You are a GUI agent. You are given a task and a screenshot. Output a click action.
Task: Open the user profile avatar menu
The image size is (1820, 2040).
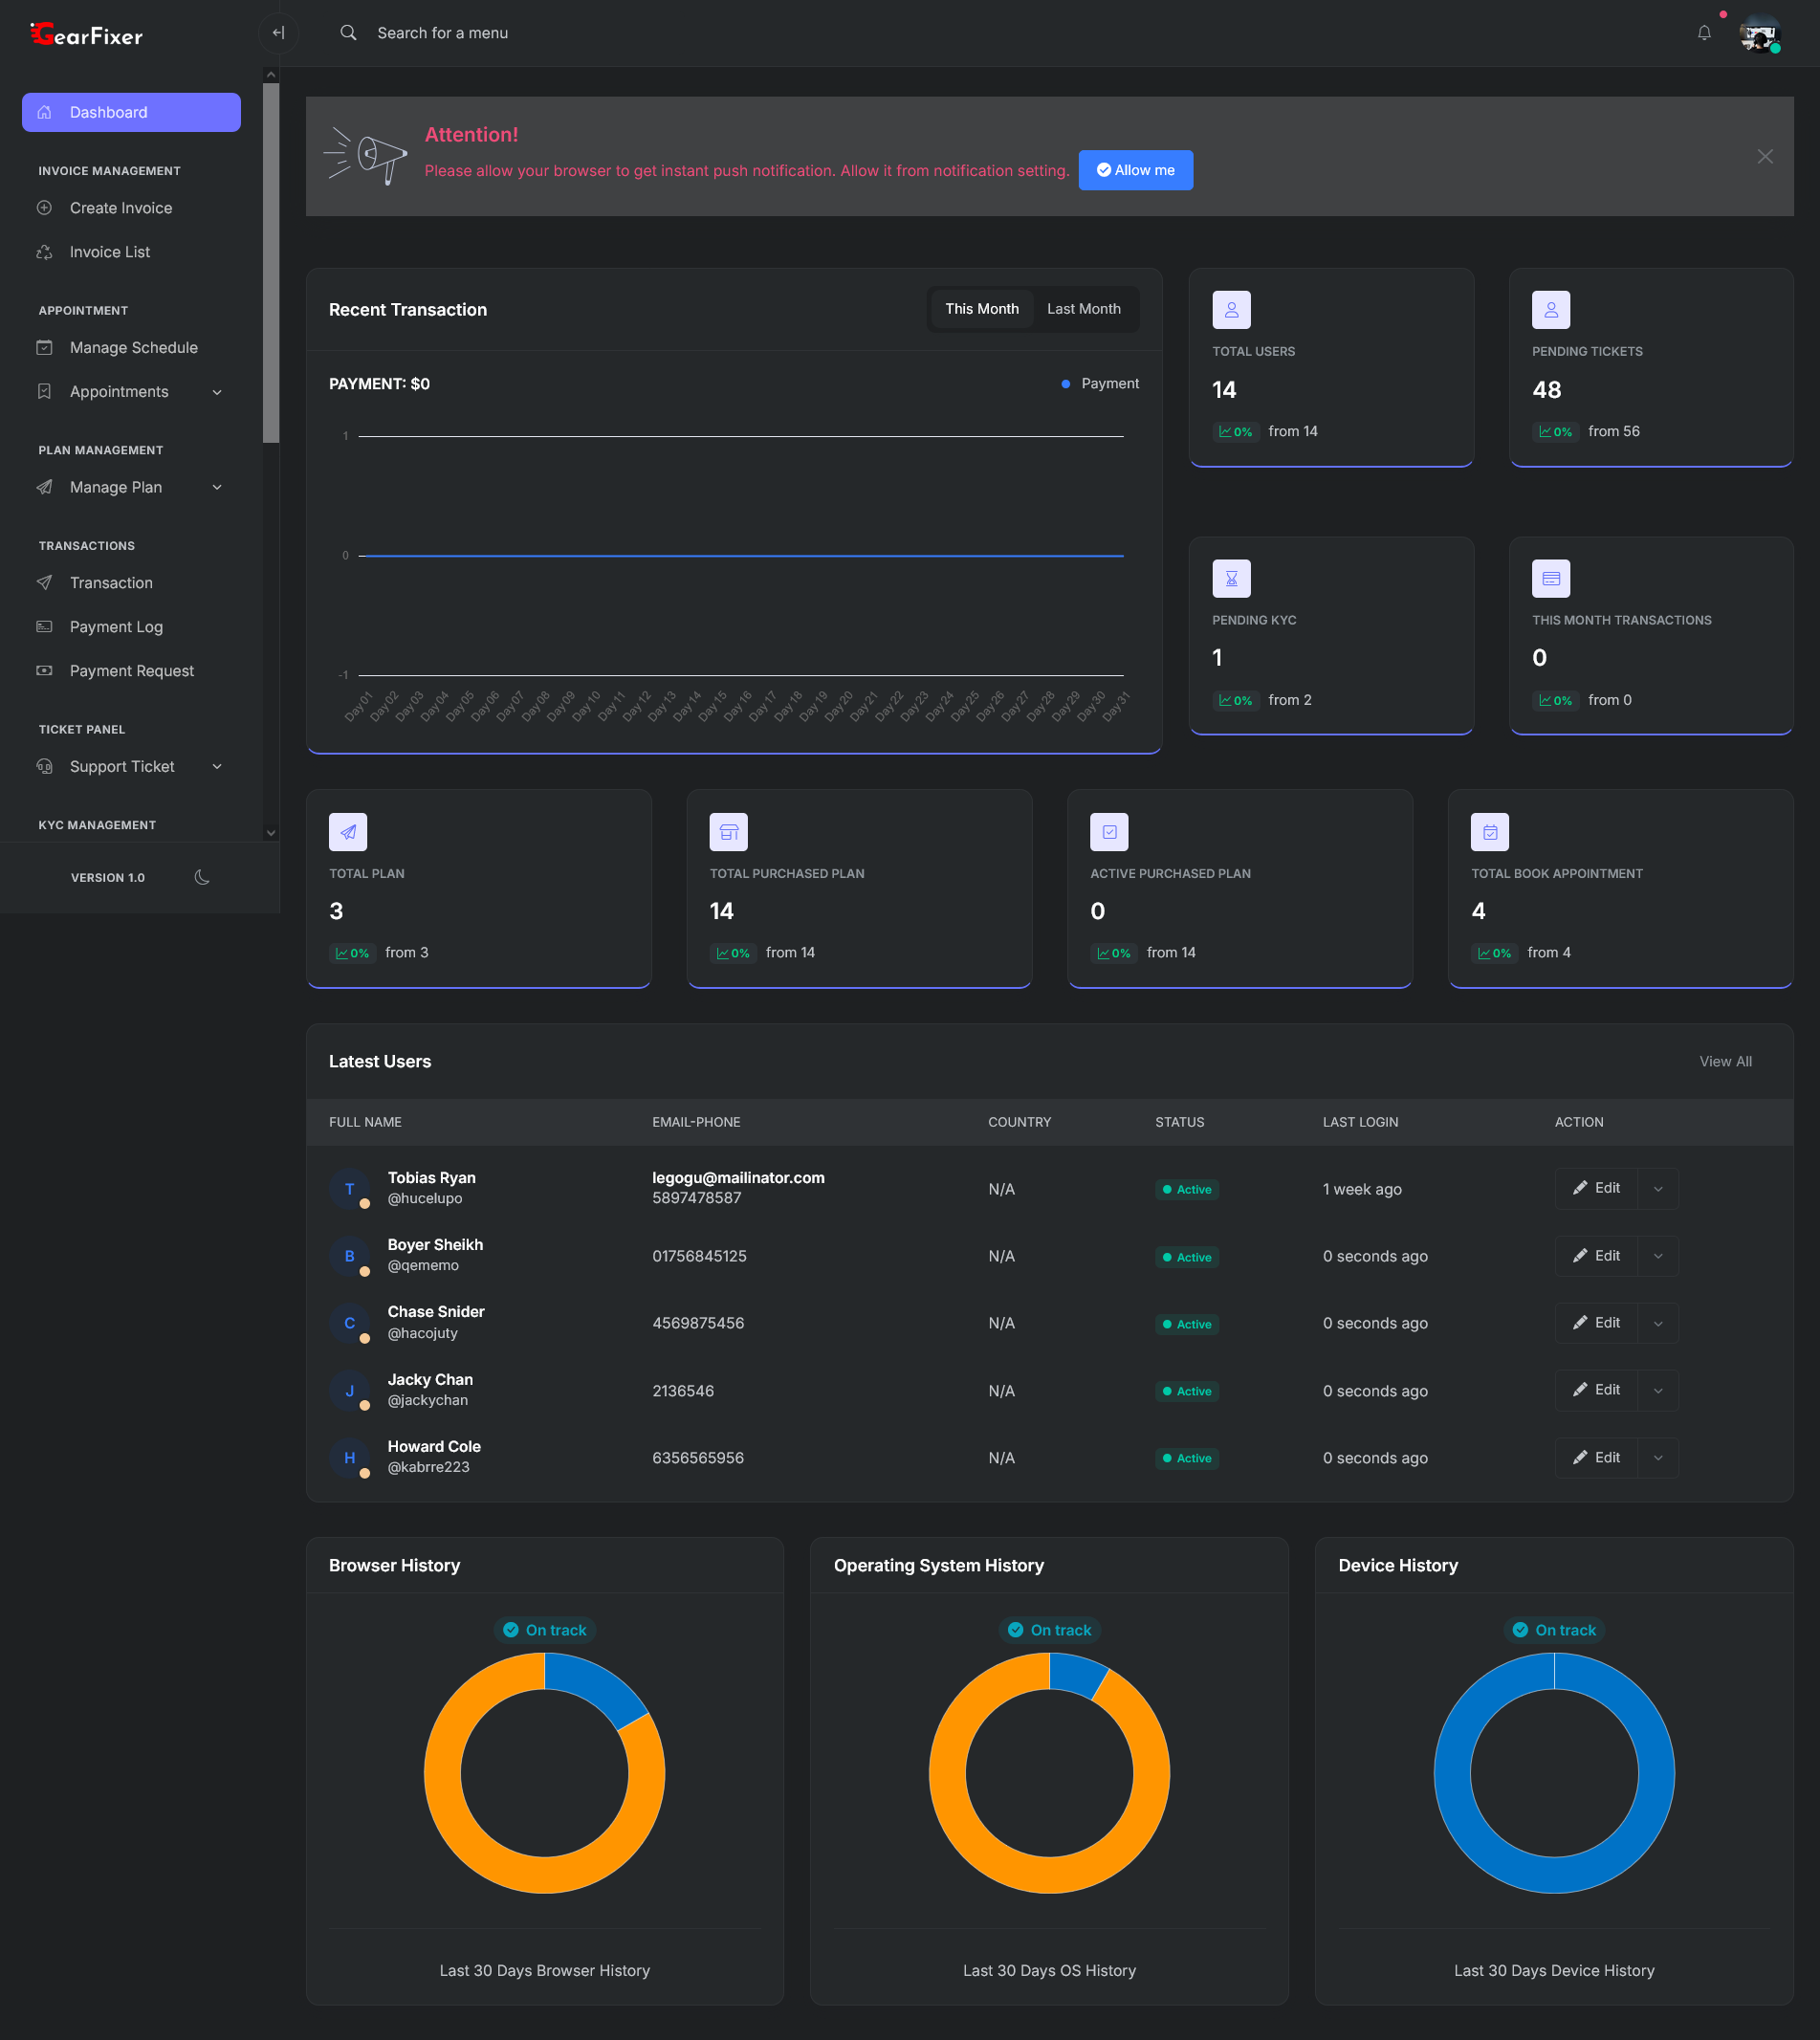tap(1759, 34)
